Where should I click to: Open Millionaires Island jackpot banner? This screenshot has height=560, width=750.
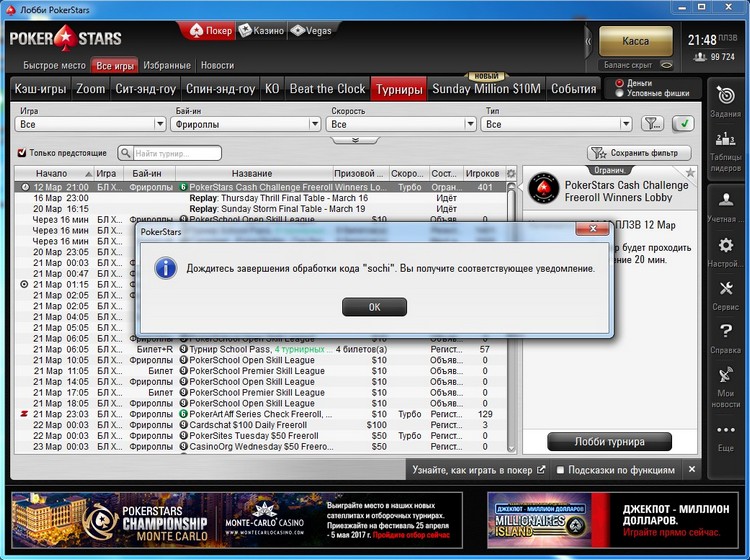[x=612, y=520]
